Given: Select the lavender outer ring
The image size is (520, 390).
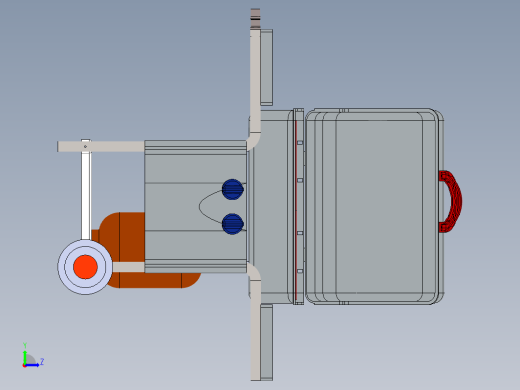Looking at the screenshot, I should coord(85,267).
